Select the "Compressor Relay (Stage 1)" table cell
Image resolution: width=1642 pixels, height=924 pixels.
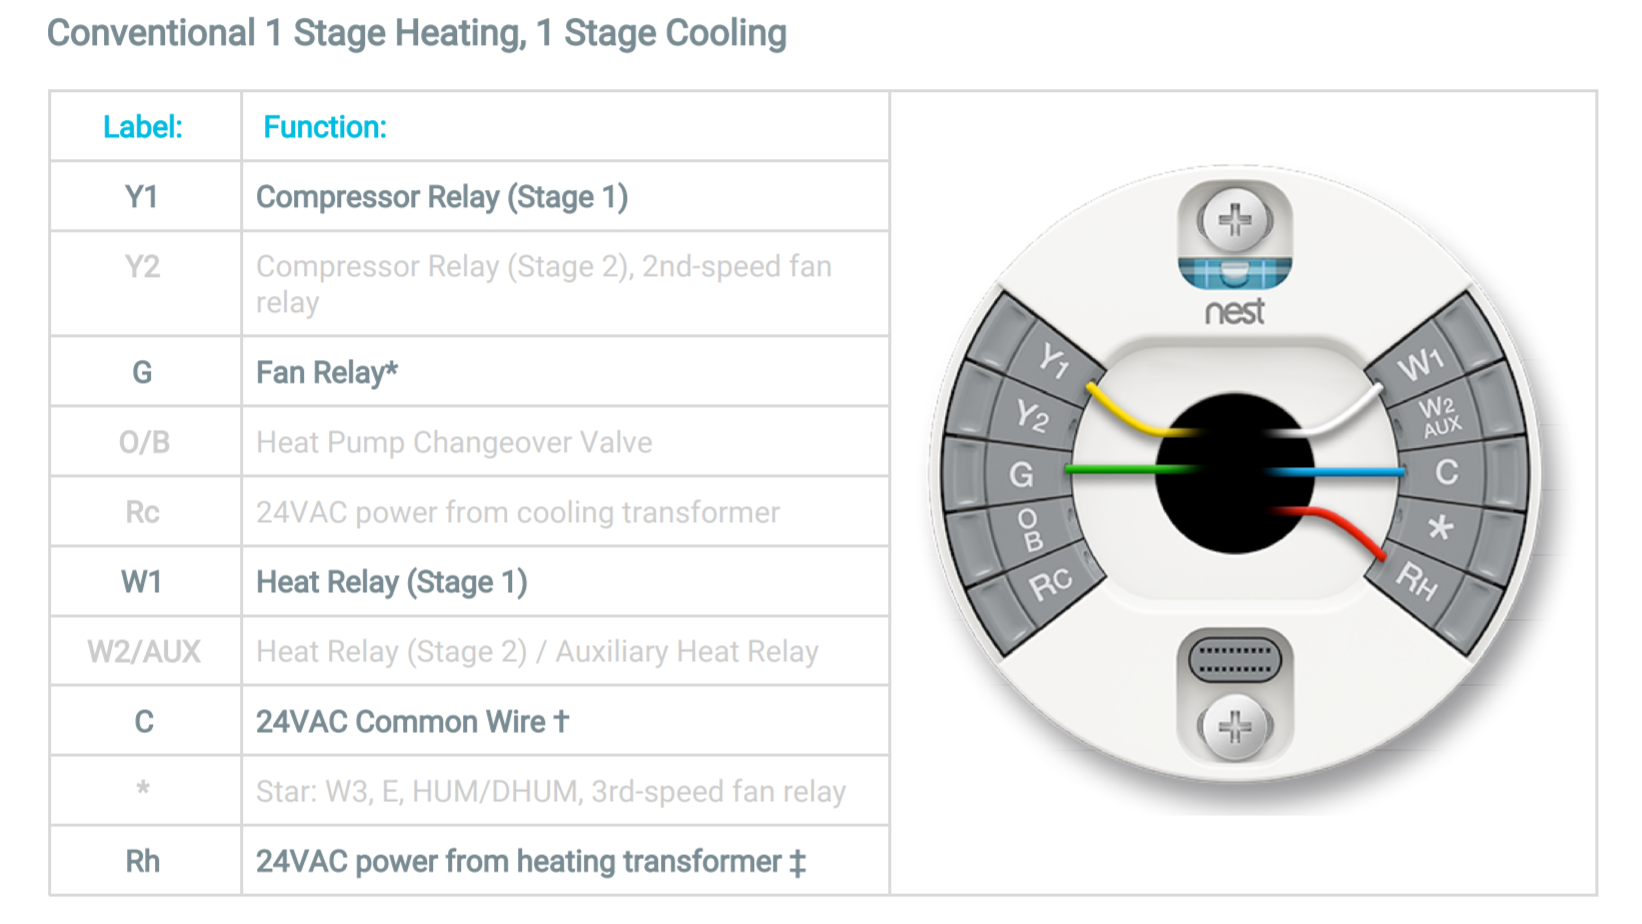[x=442, y=197]
